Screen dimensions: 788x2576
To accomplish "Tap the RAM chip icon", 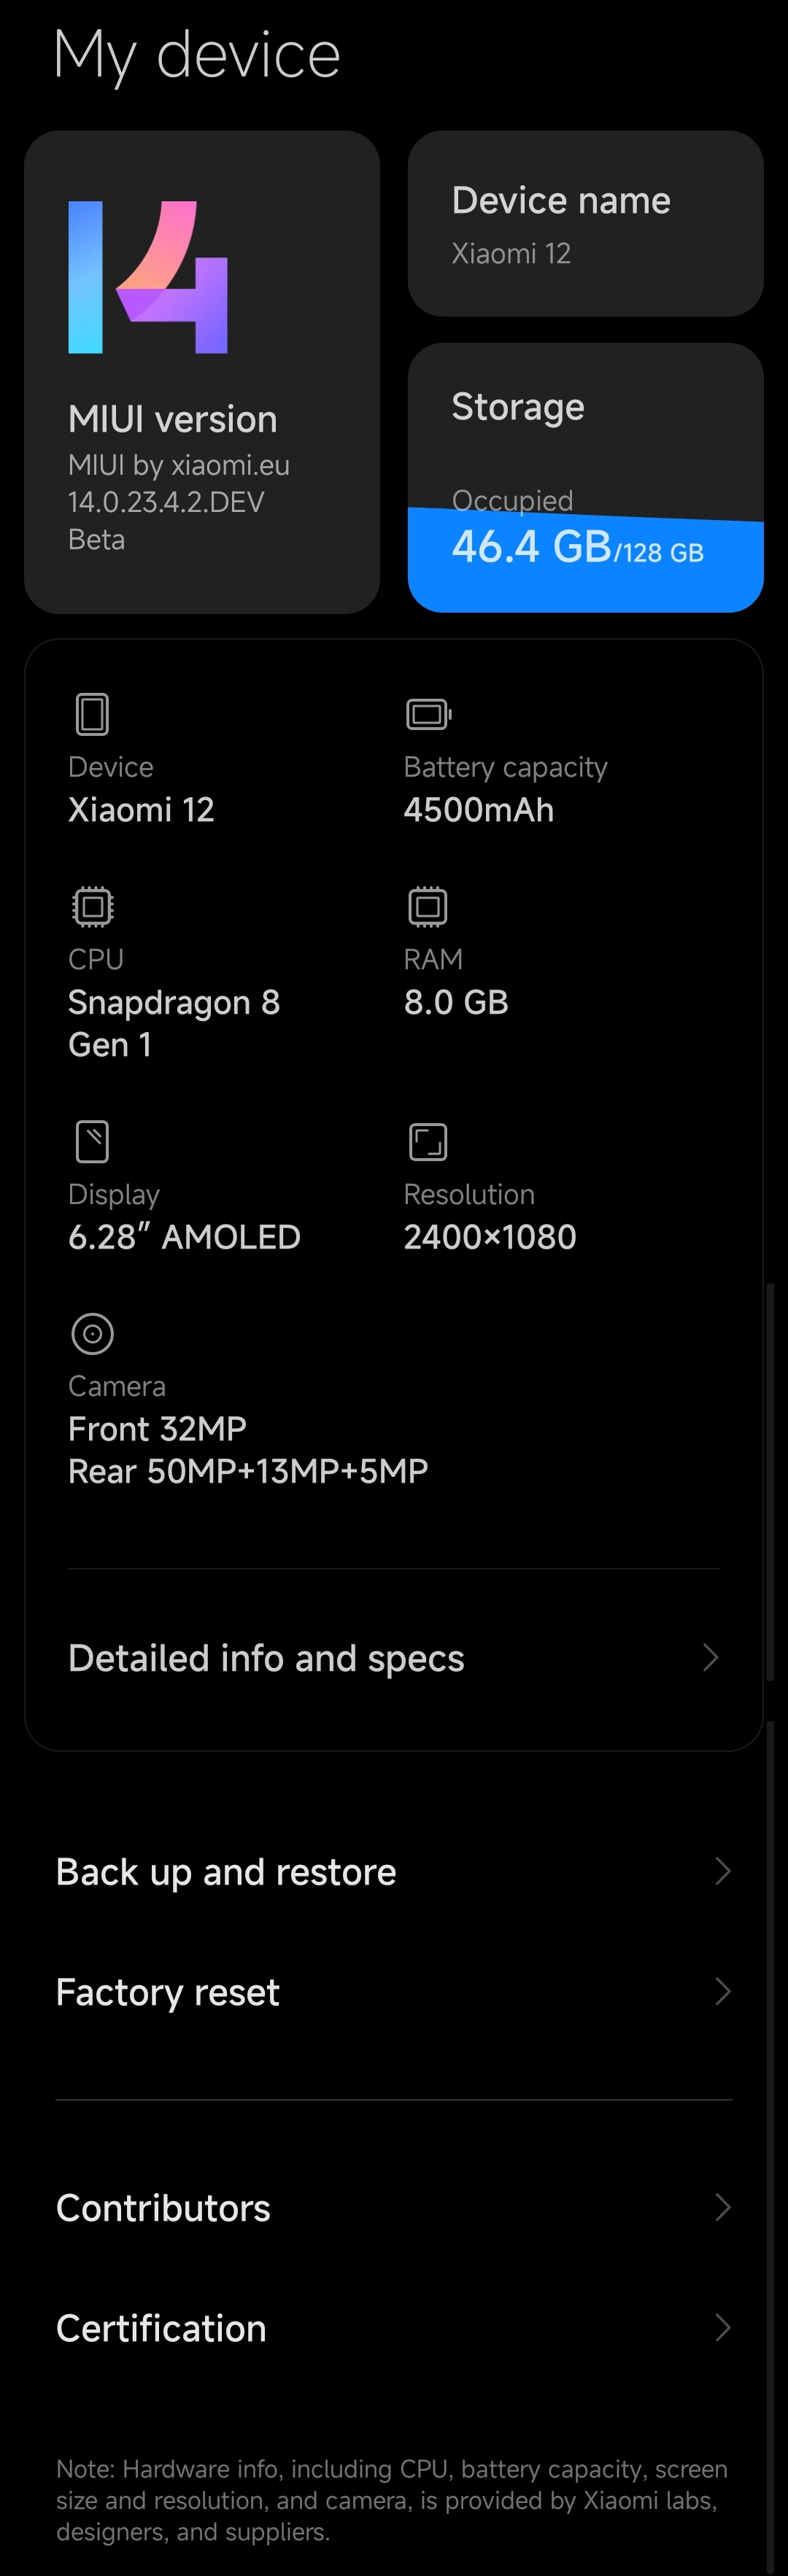I will coord(428,906).
